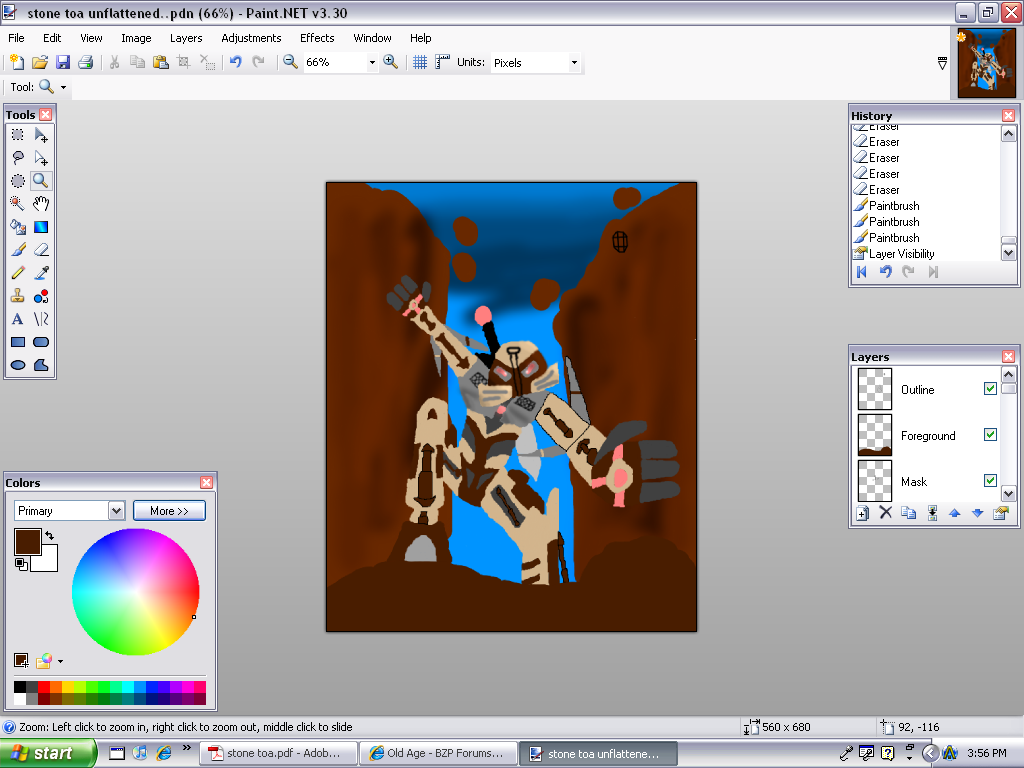1024x768 pixels.
Task: Open the Adjustments menu
Action: [251, 38]
